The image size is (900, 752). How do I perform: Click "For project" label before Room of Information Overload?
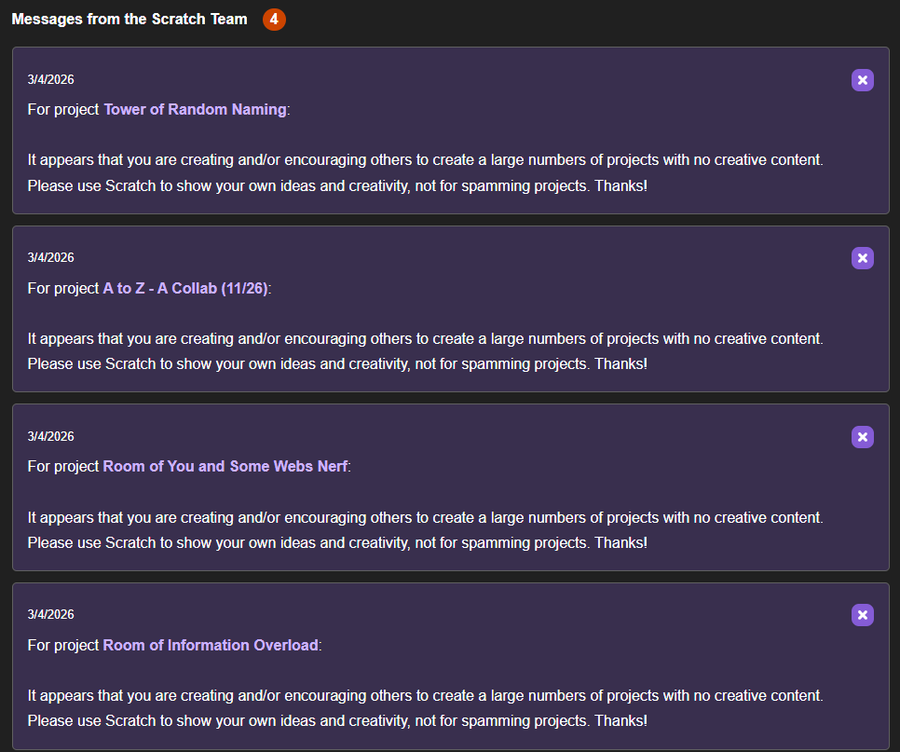point(63,645)
